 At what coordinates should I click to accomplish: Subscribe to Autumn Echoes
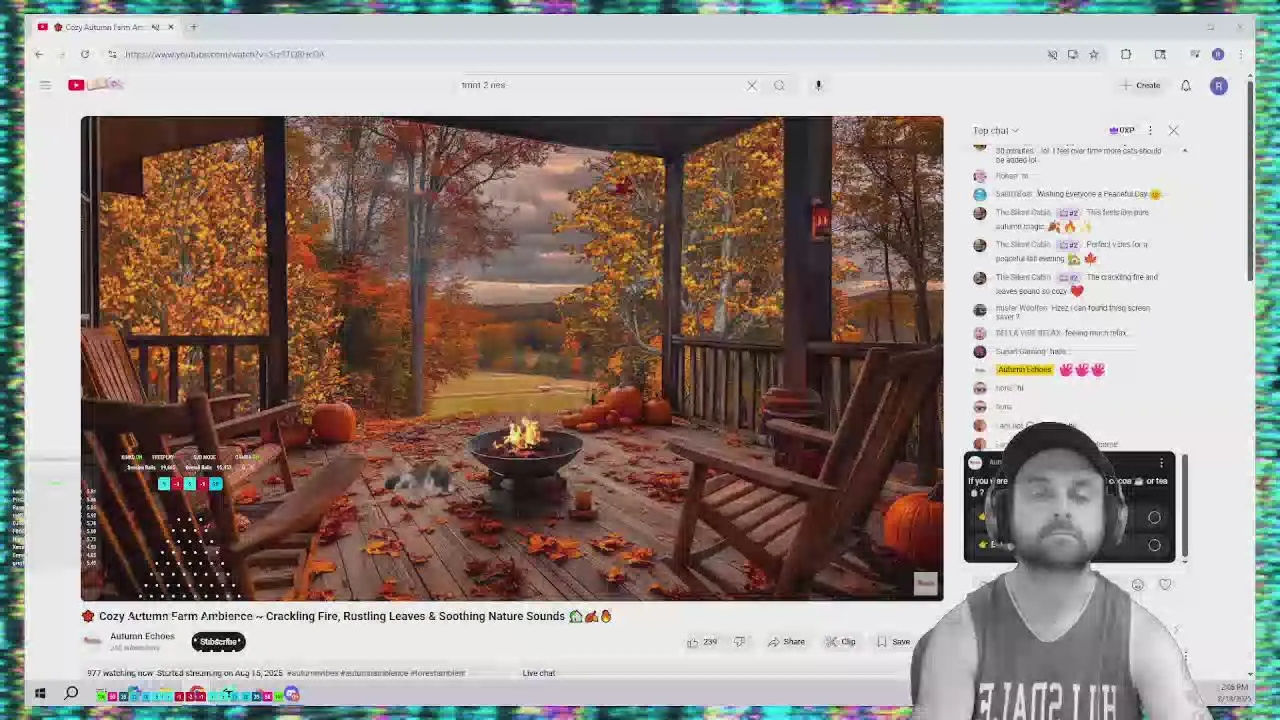pyautogui.click(x=218, y=642)
